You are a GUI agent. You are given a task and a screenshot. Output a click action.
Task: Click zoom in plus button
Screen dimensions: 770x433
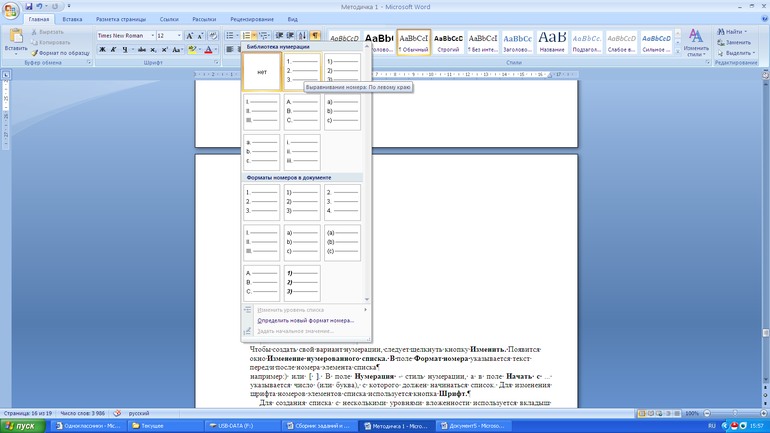pos(764,413)
